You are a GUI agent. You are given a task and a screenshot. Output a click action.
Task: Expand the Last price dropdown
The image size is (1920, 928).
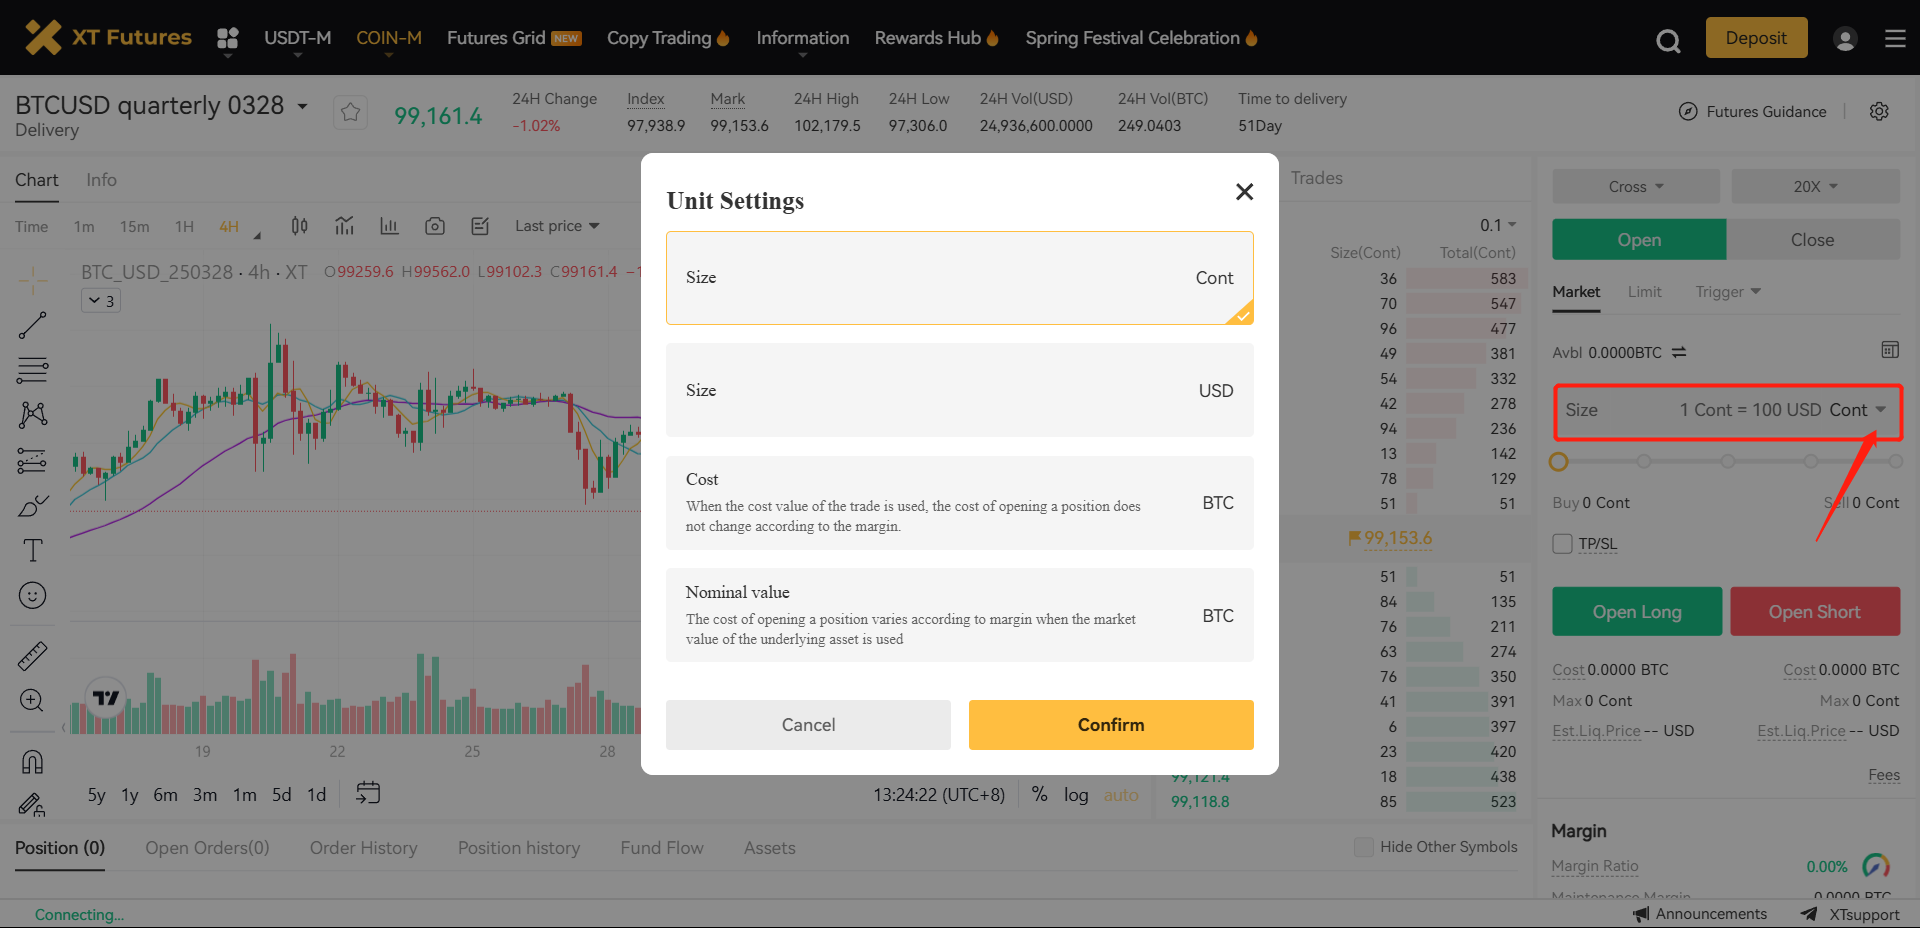pos(557,226)
